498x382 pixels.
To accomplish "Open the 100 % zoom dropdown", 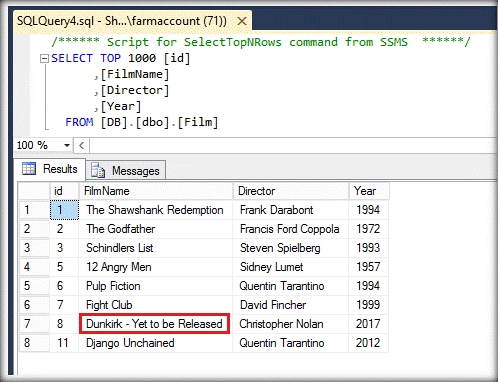I will [67, 145].
